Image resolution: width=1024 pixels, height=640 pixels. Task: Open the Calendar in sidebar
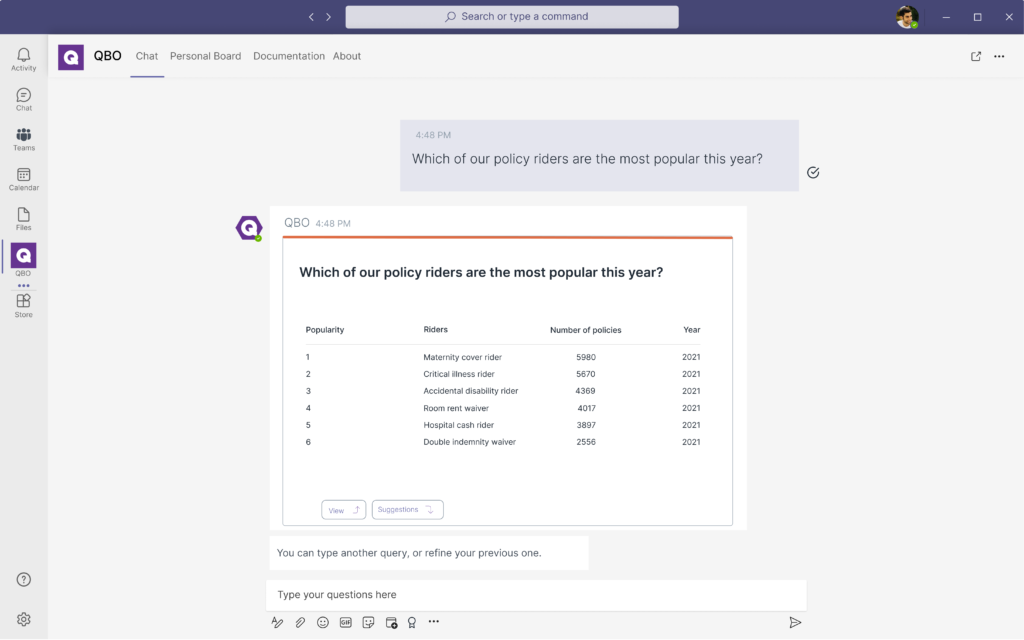23,179
